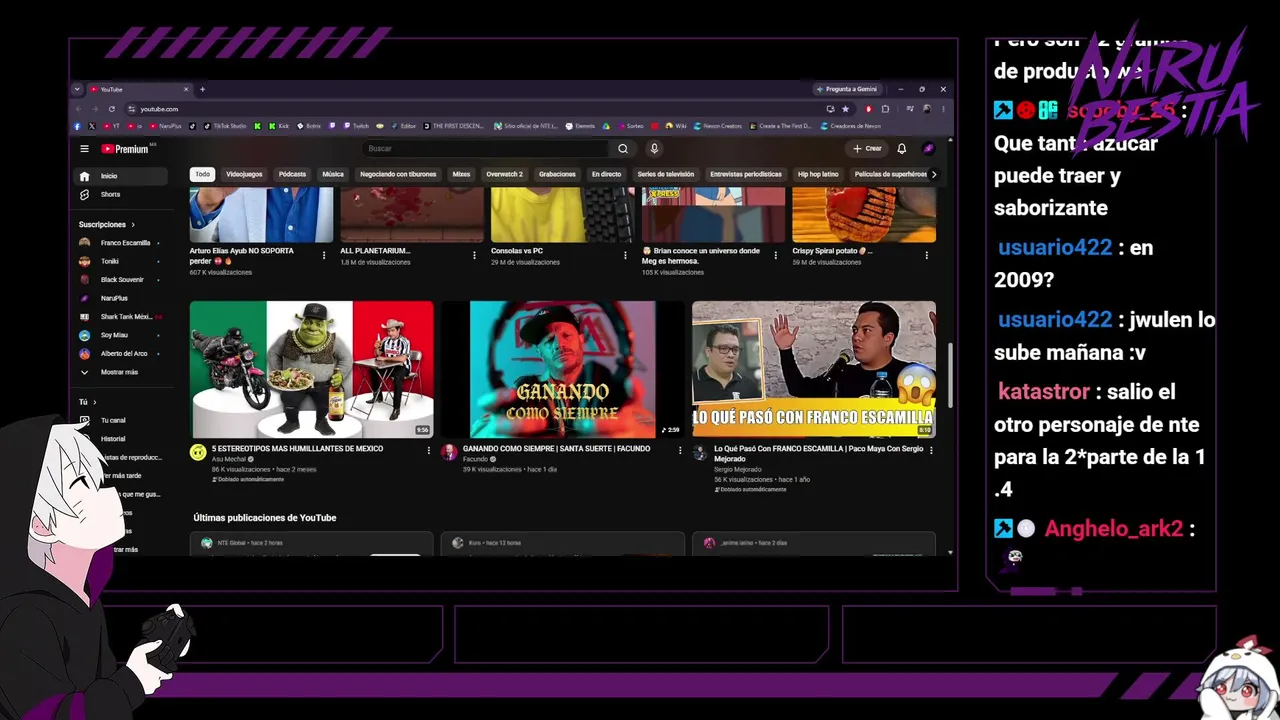Click inside the Buscar search field

pyautogui.click(x=486, y=149)
